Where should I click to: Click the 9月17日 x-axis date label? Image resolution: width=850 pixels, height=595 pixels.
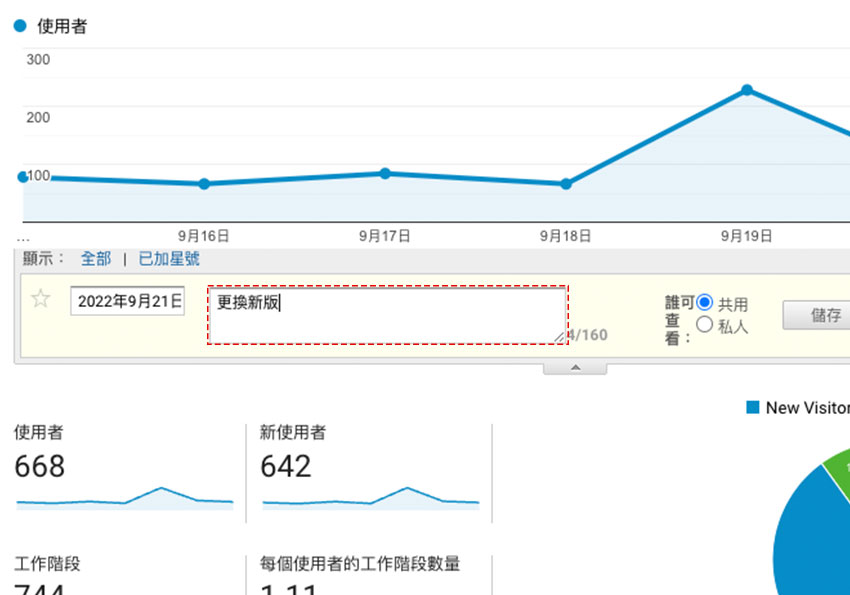pos(385,236)
